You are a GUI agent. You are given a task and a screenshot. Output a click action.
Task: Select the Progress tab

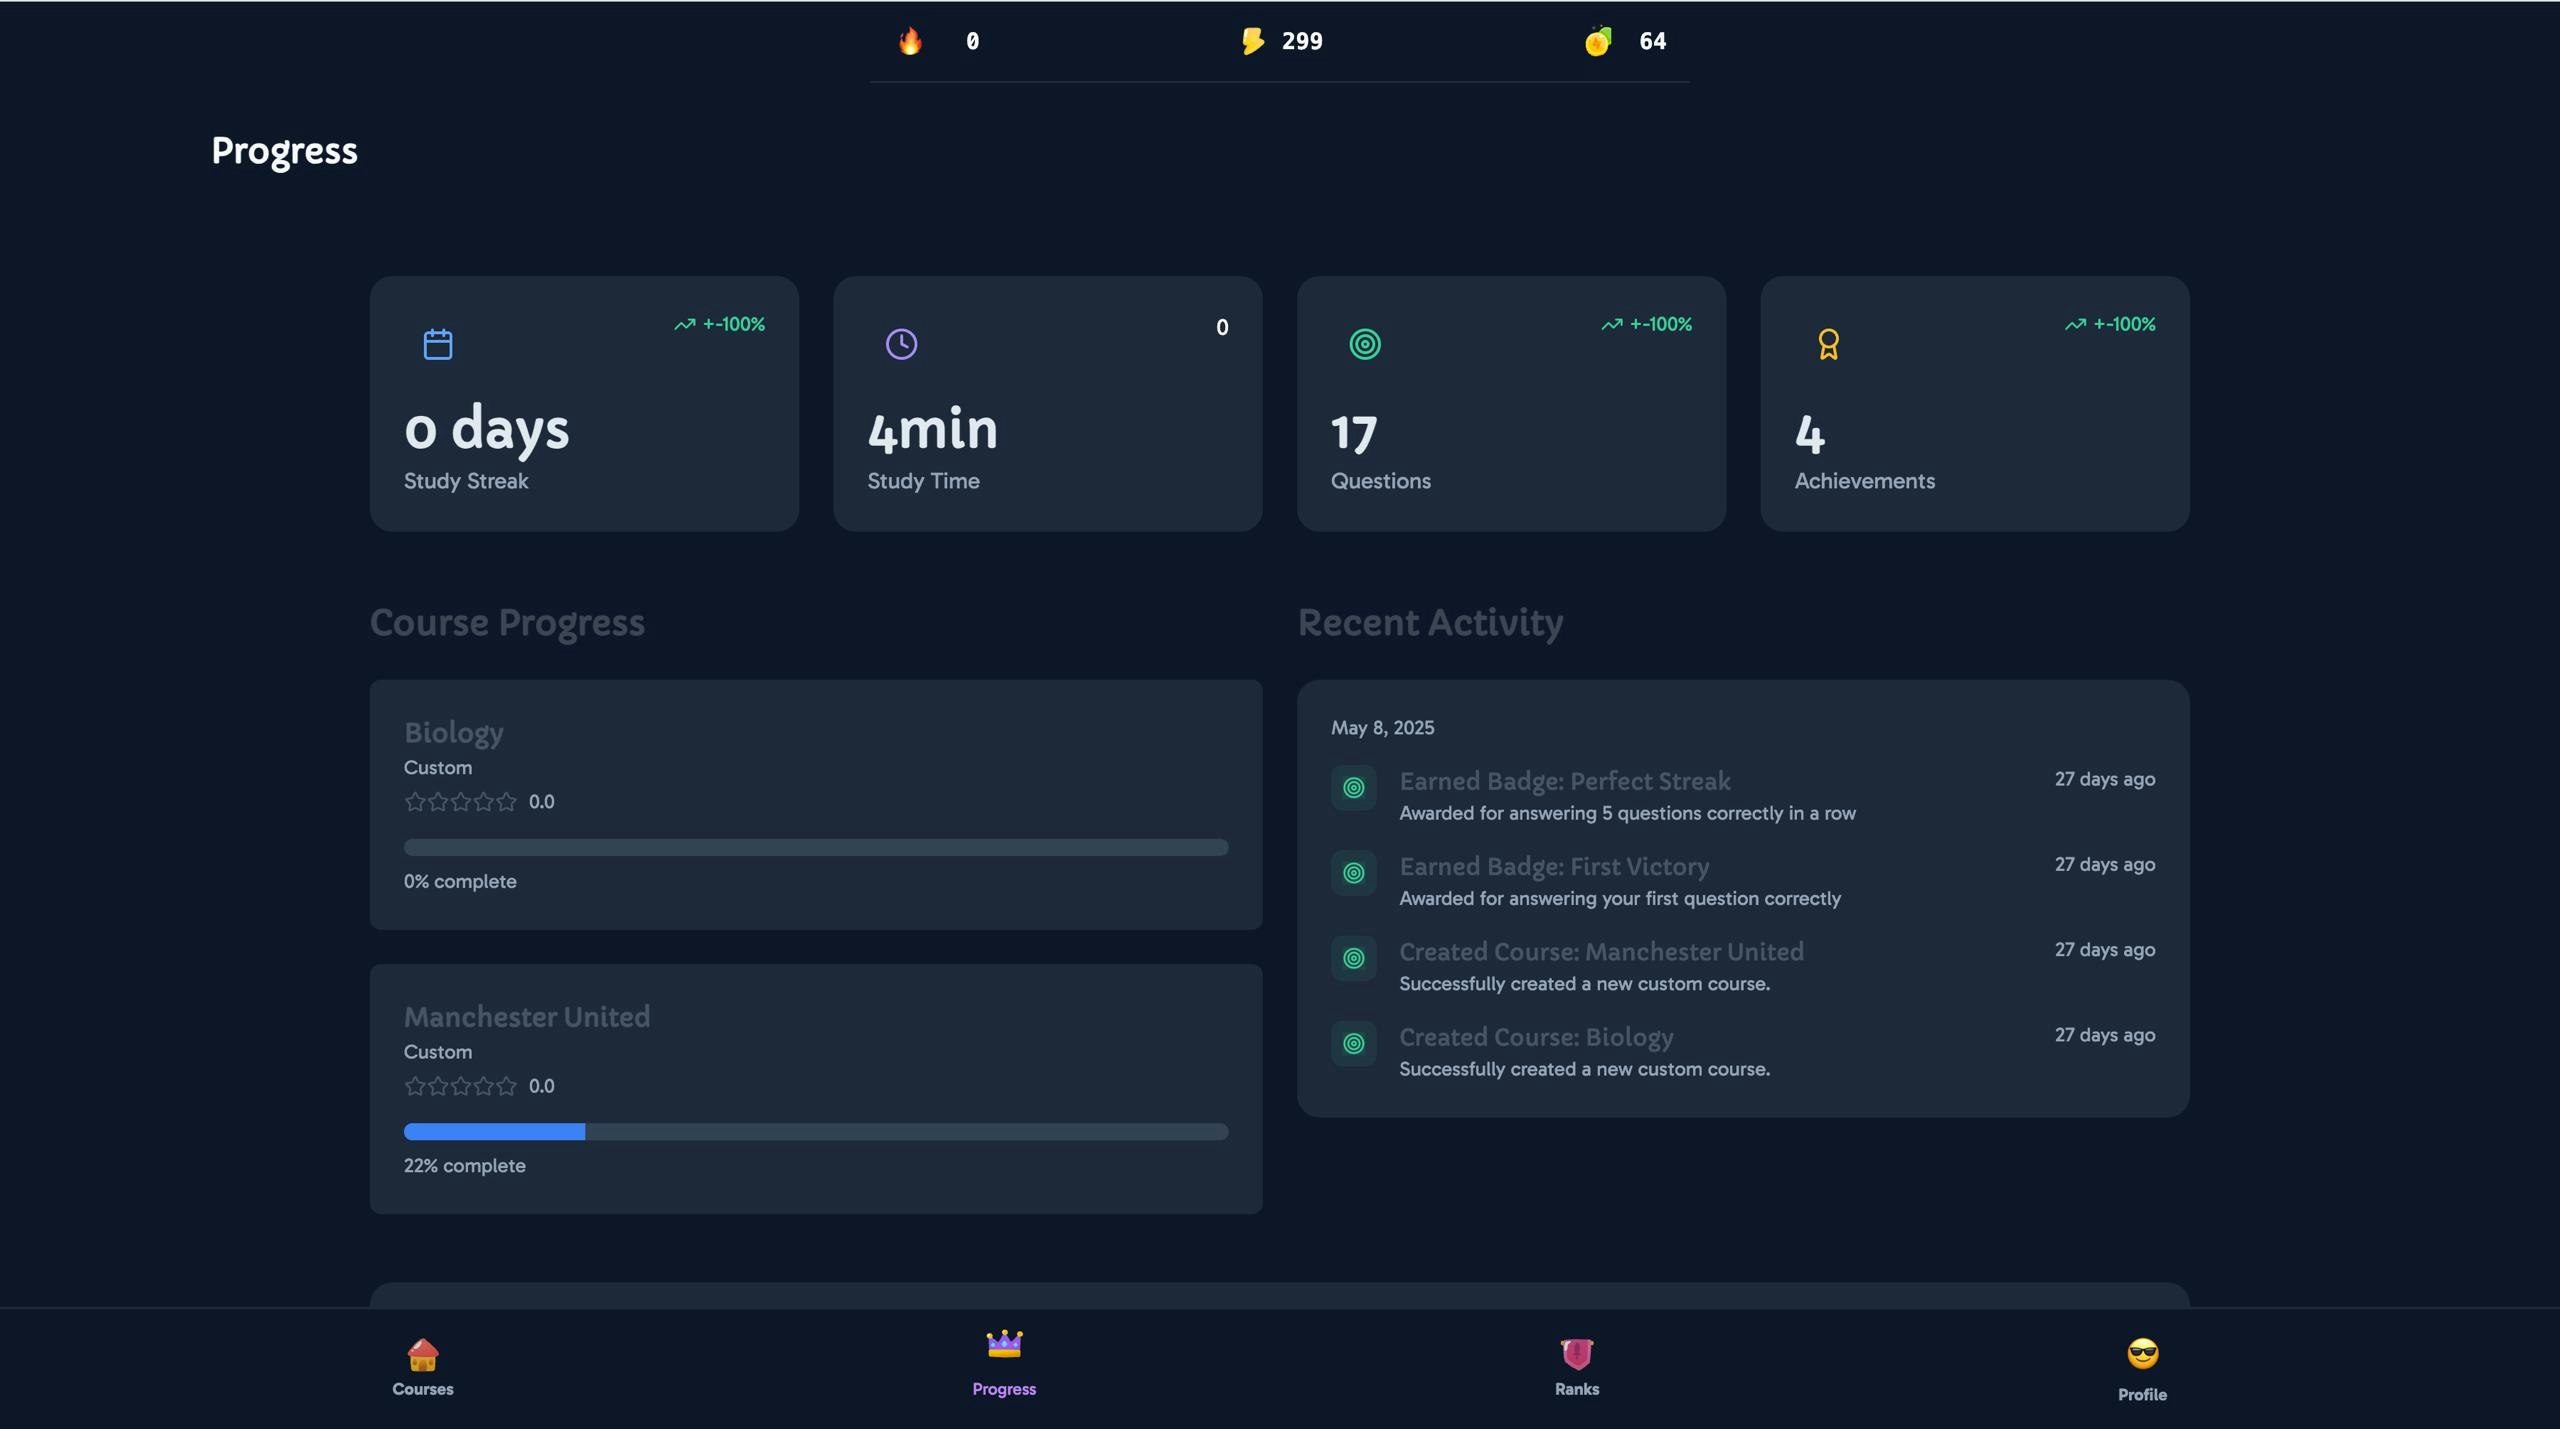[1004, 1364]
